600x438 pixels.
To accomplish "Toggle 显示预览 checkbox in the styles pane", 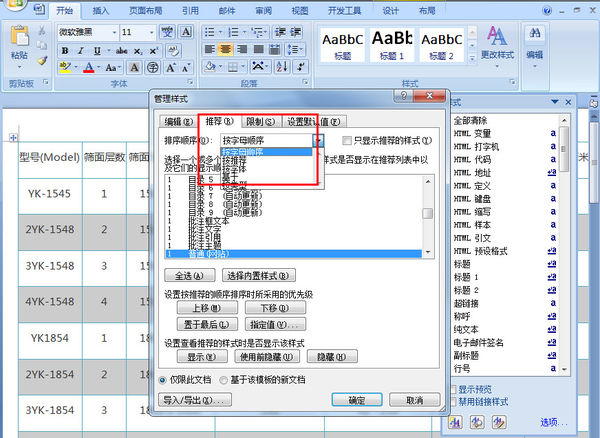I will coord(454,389).
